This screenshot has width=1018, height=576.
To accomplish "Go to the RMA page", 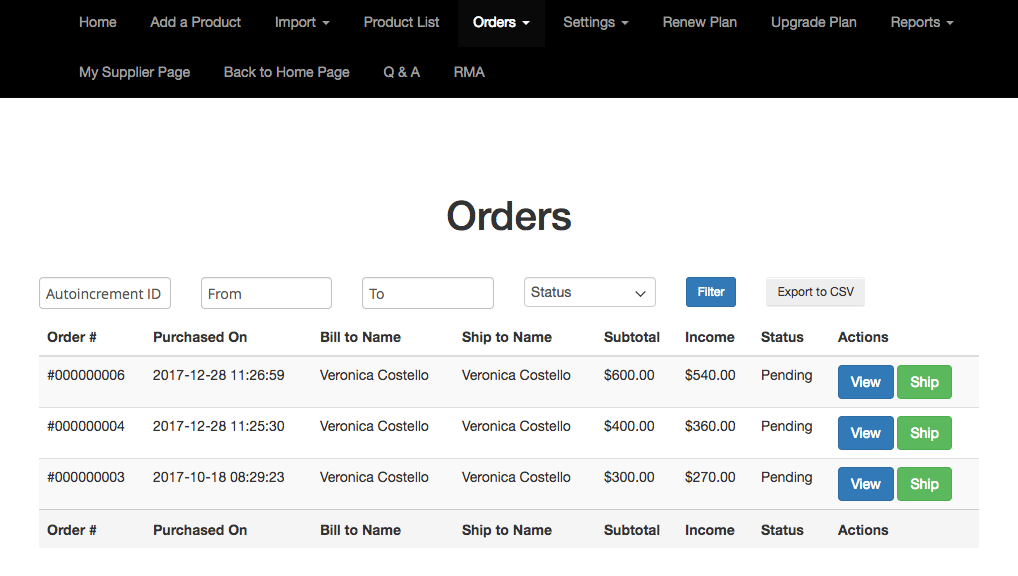I will point(469,72).
